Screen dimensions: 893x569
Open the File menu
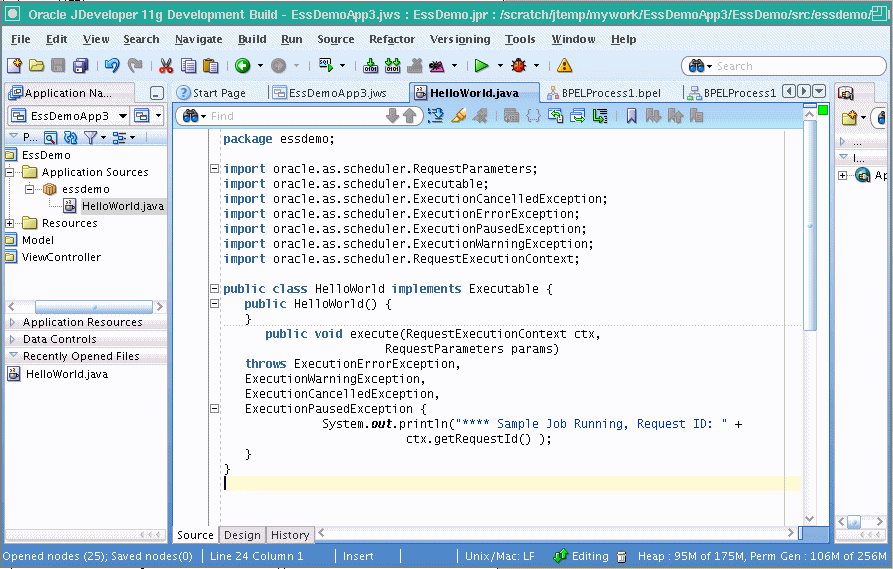(21, 39)
